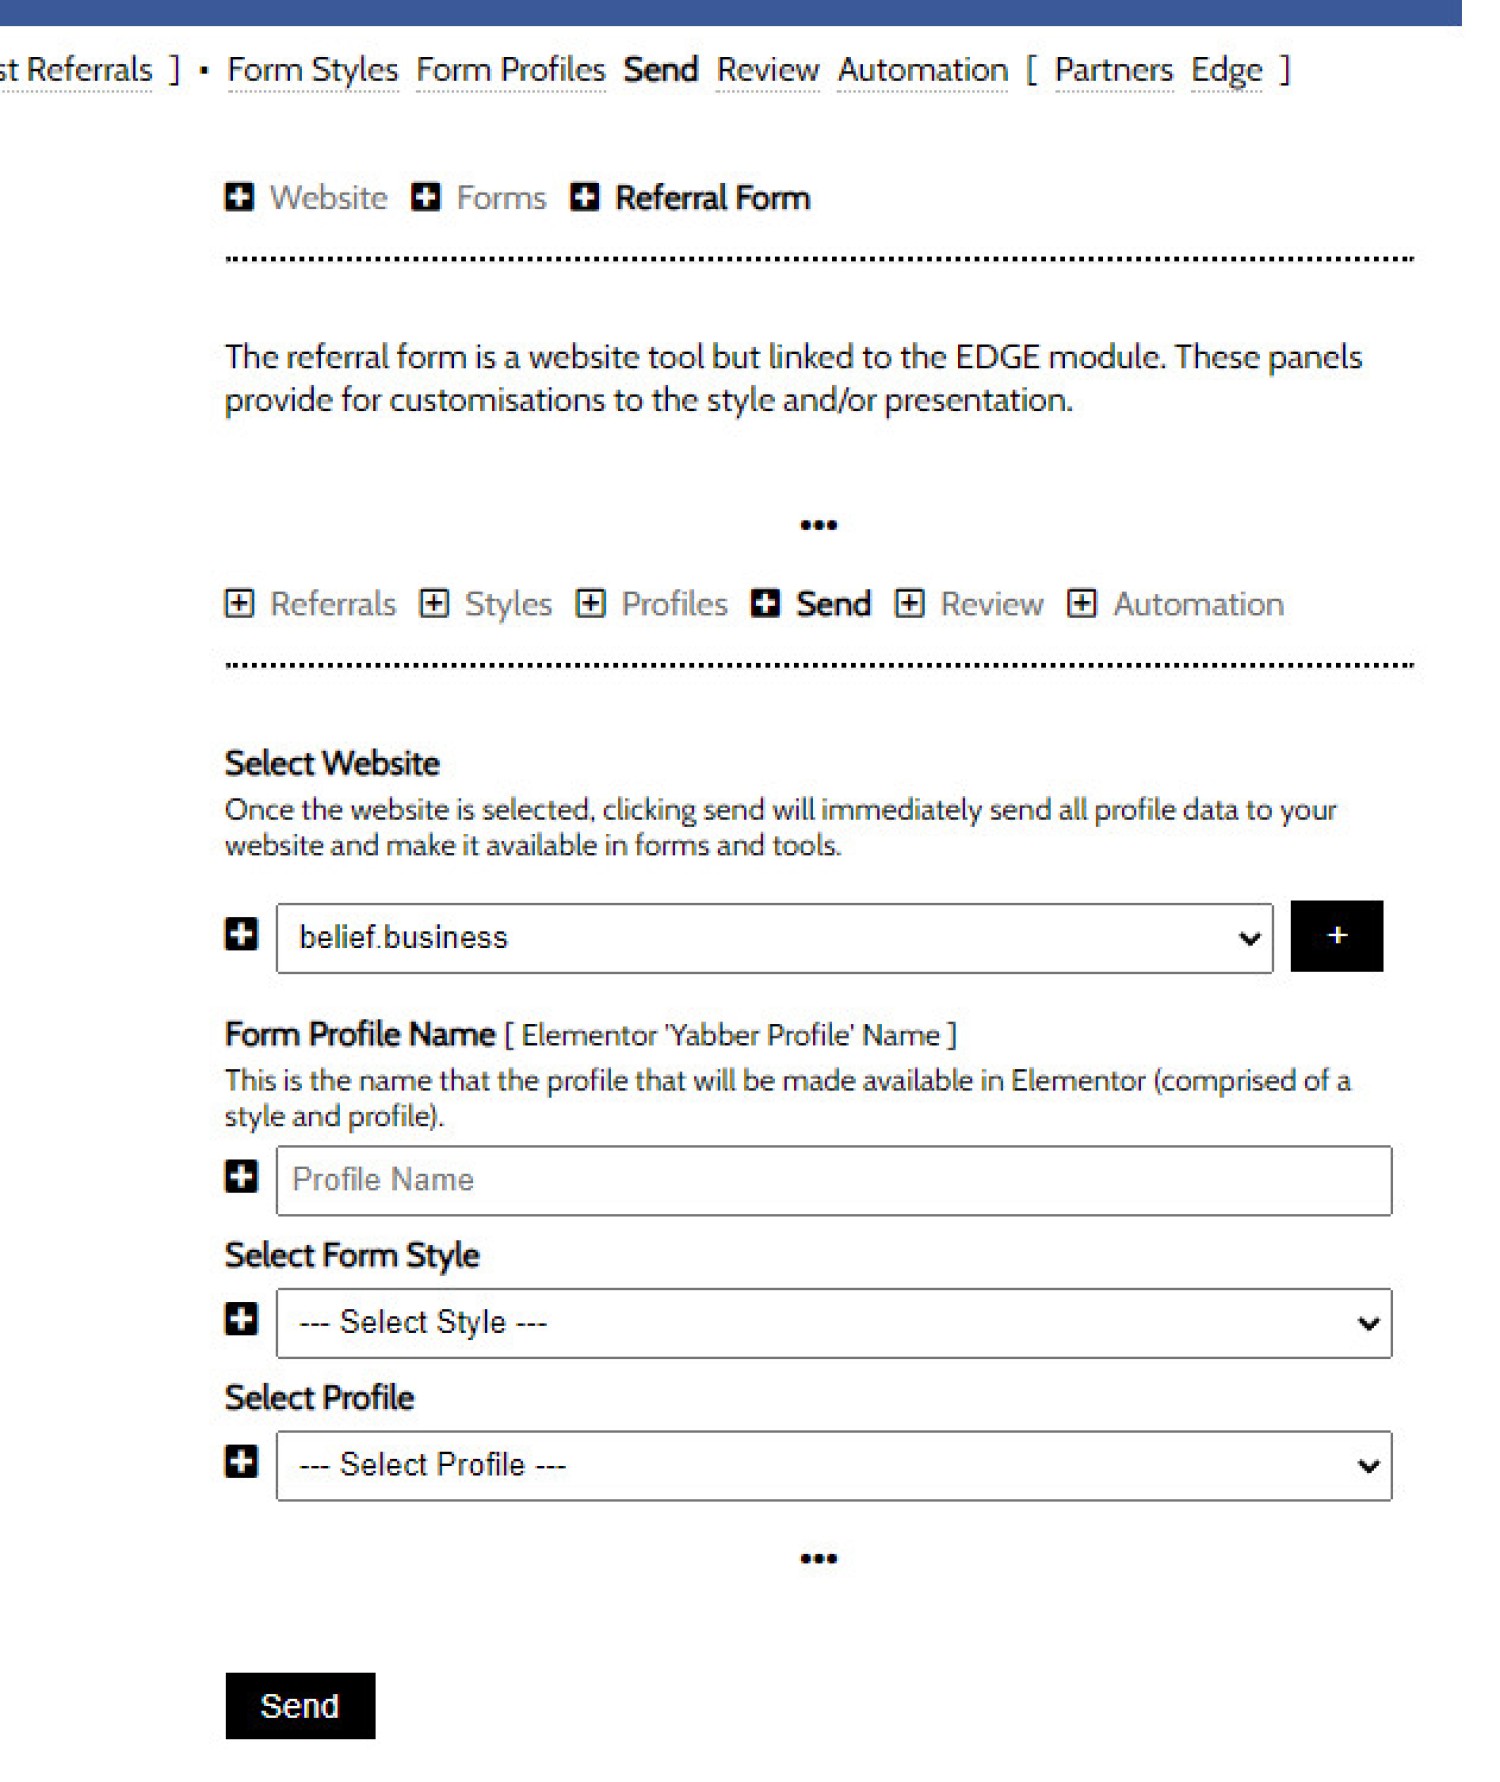The image size is (1500, 1782).
Task: Expand the Profiles panel
Action: 652,604
